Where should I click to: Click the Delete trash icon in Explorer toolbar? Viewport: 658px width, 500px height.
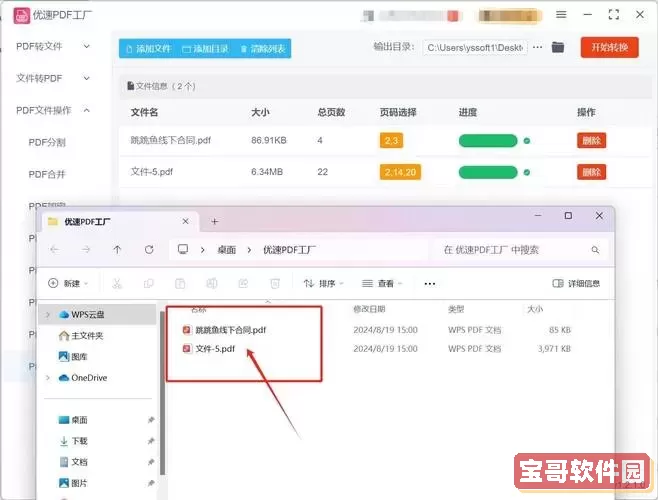(275, 284)
